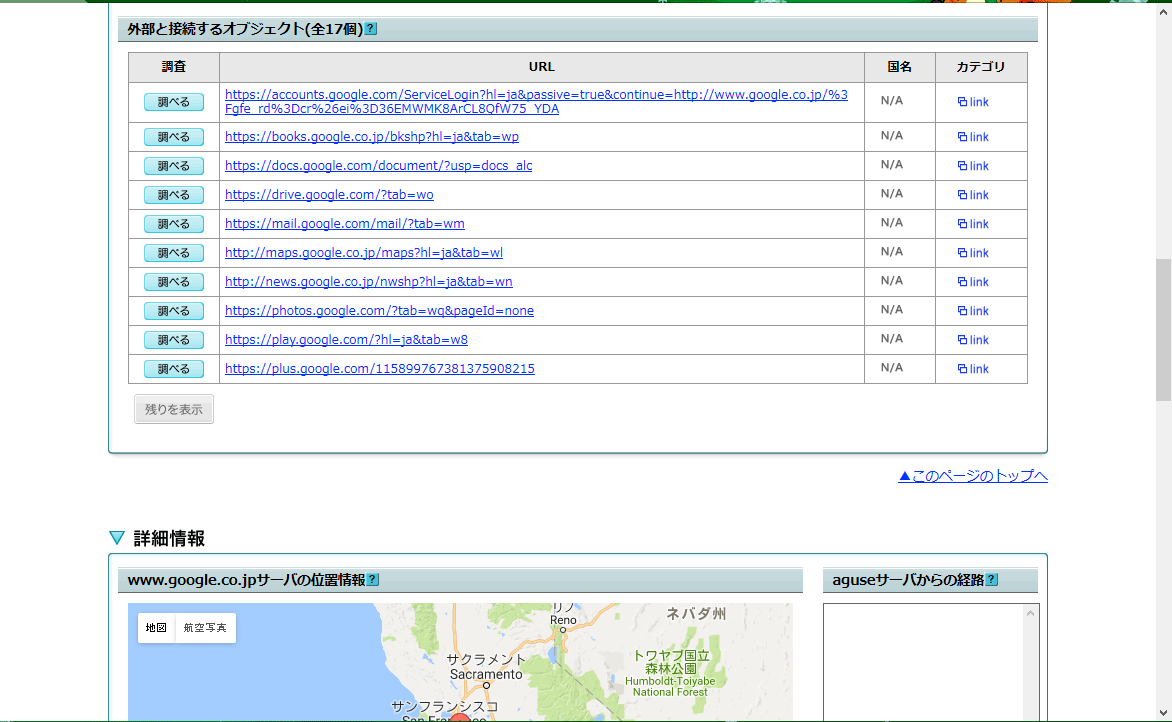1172x722 pixels.
Task: Click category link in docs.google.com row
Action: coord(973,167)
